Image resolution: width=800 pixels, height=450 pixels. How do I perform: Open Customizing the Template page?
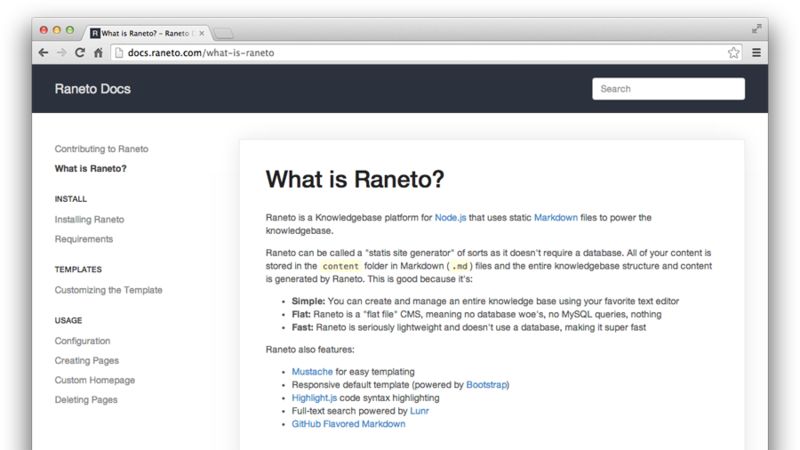coord(108,290)
